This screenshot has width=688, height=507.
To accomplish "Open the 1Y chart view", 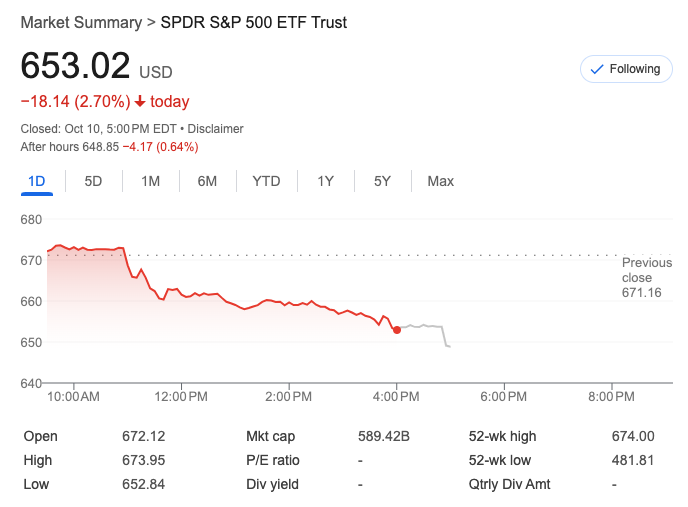I will [325, 181].
